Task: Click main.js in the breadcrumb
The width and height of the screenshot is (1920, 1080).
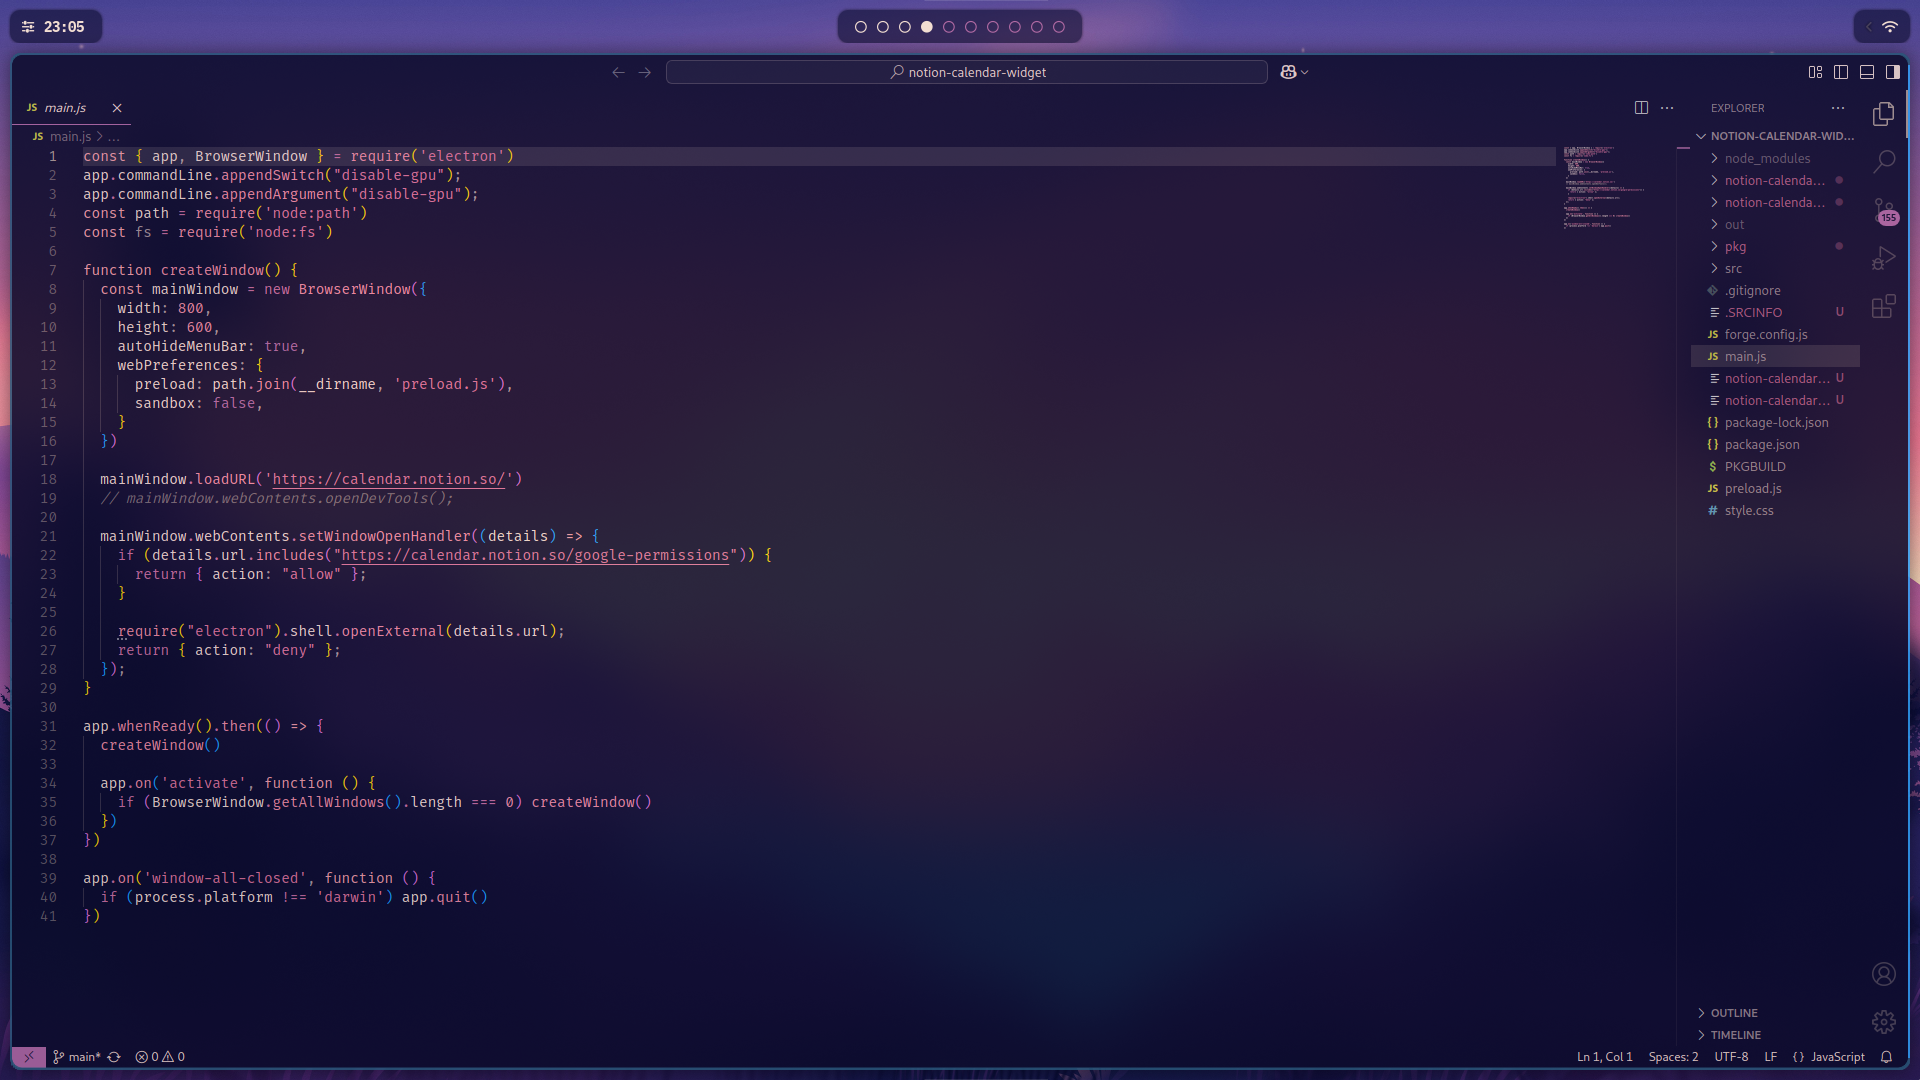Action: coord(70,137)
